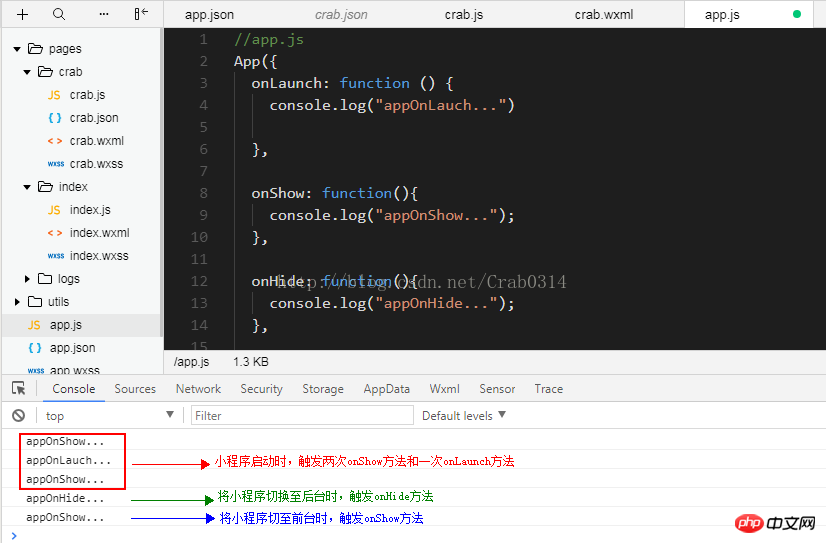Clear the console with the ban icon
The image size is (826, 543).
tap(18, 416)
